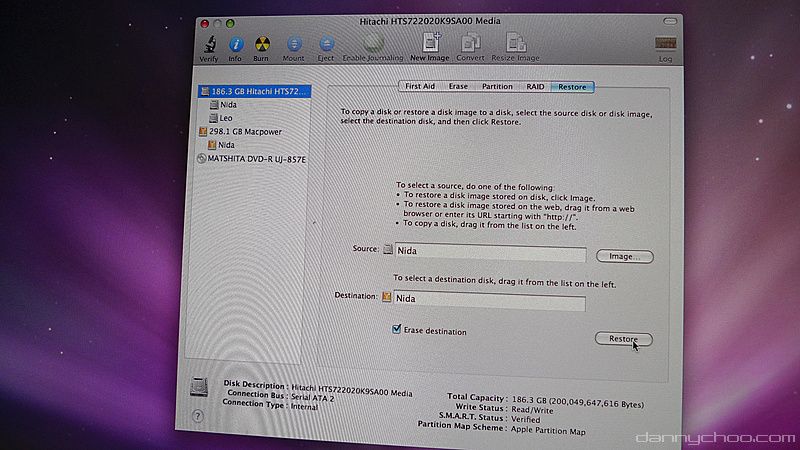
Task: Select the Leo volume in sidebar
Action: tap(221, 118)
